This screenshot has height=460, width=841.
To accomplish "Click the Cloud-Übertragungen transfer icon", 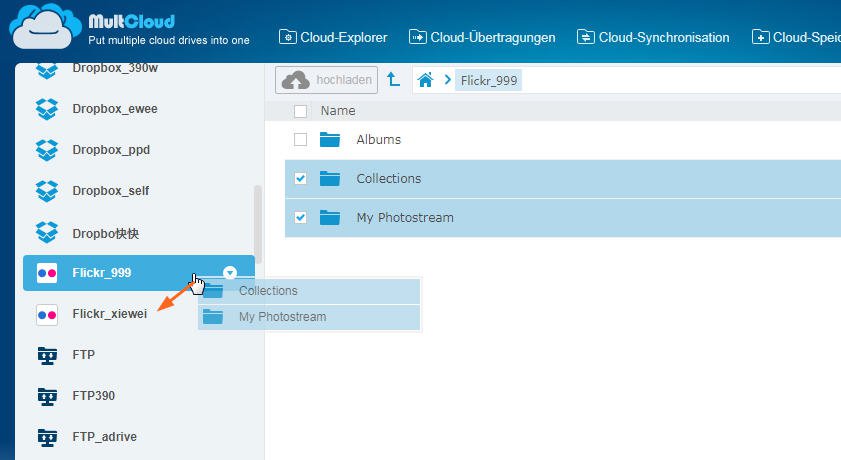I will 417,37.
